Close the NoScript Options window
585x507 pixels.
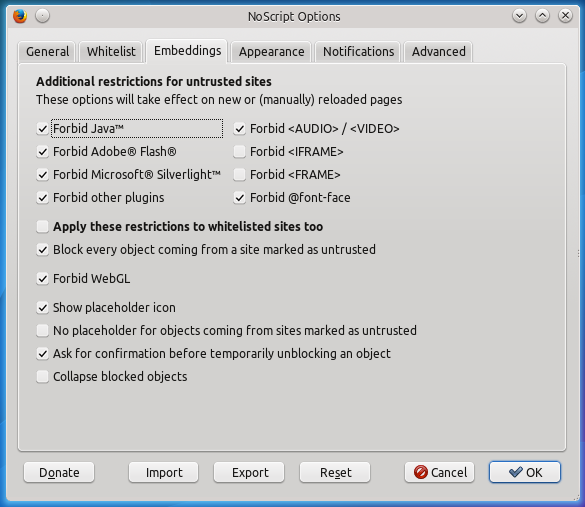[565, 16]
